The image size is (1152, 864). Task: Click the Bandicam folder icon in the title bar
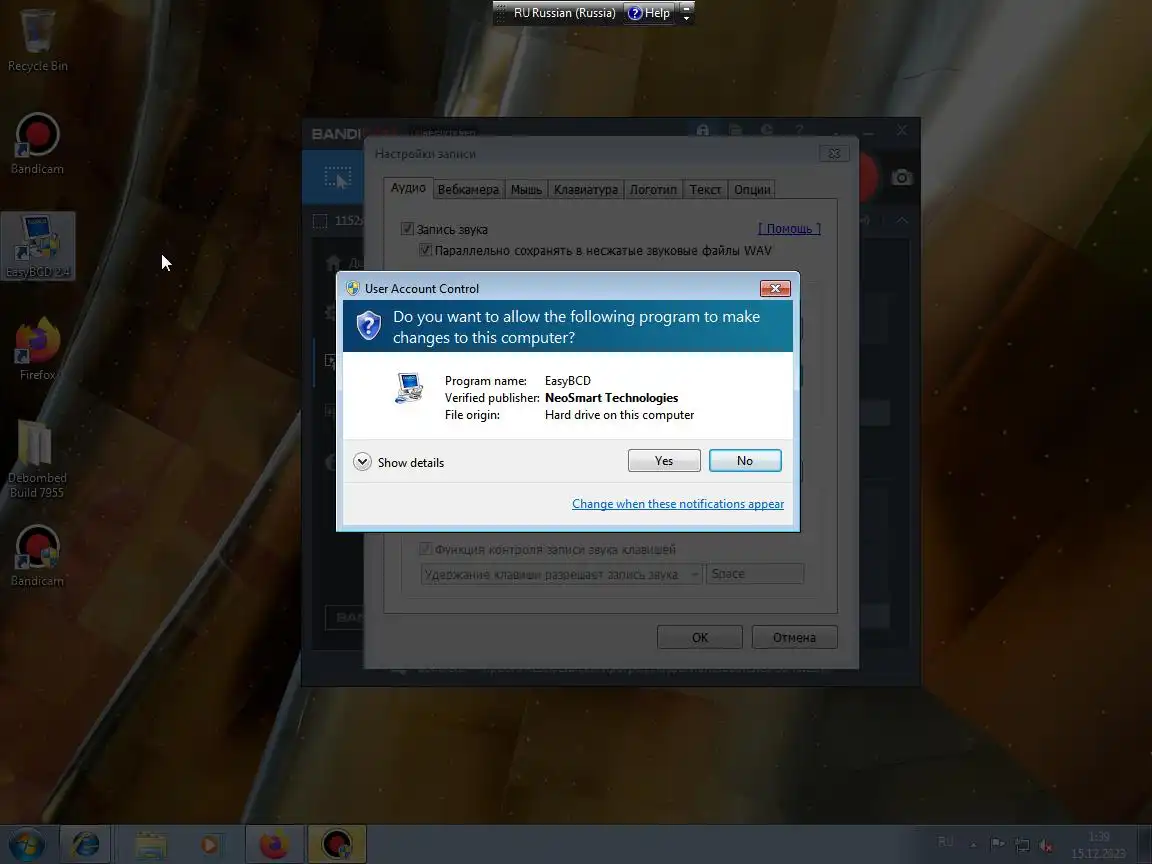click(735, 130)
